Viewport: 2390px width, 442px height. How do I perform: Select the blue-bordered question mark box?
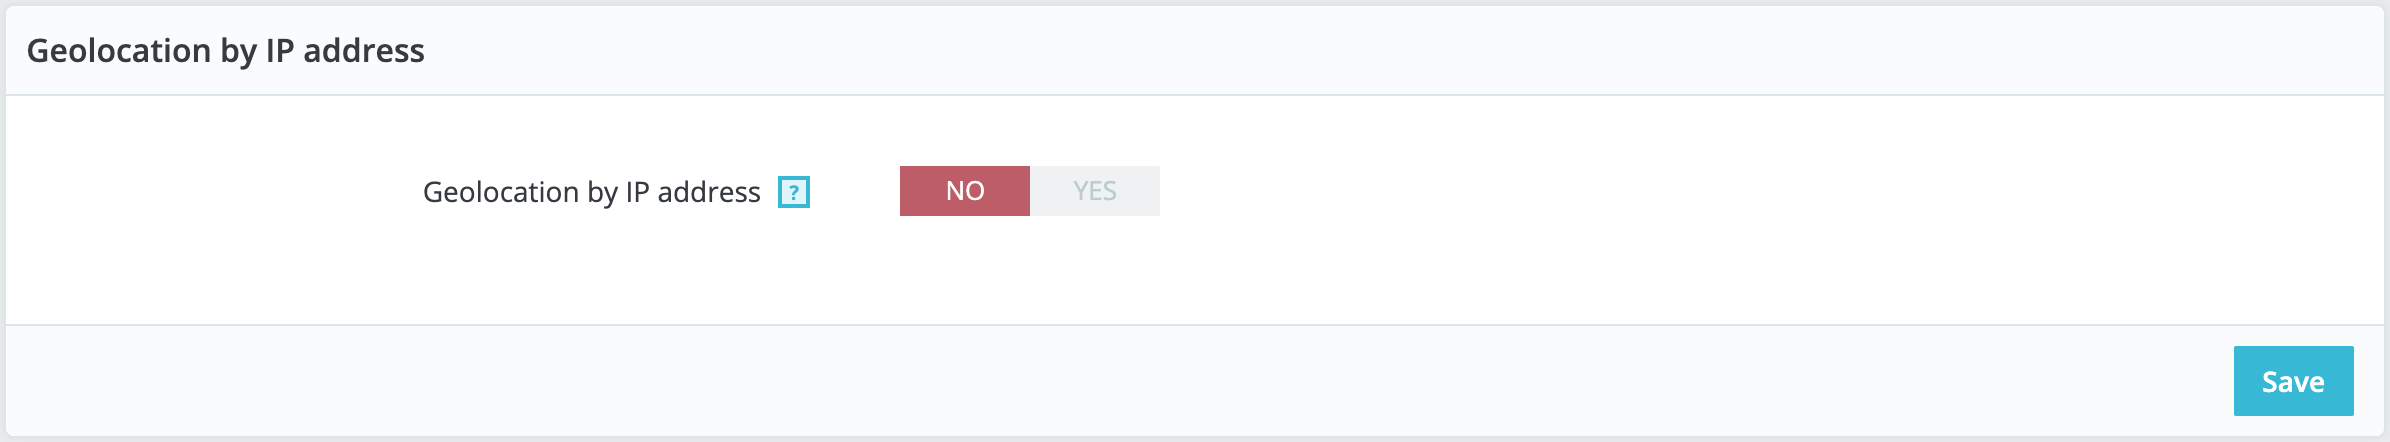point(793,192)
